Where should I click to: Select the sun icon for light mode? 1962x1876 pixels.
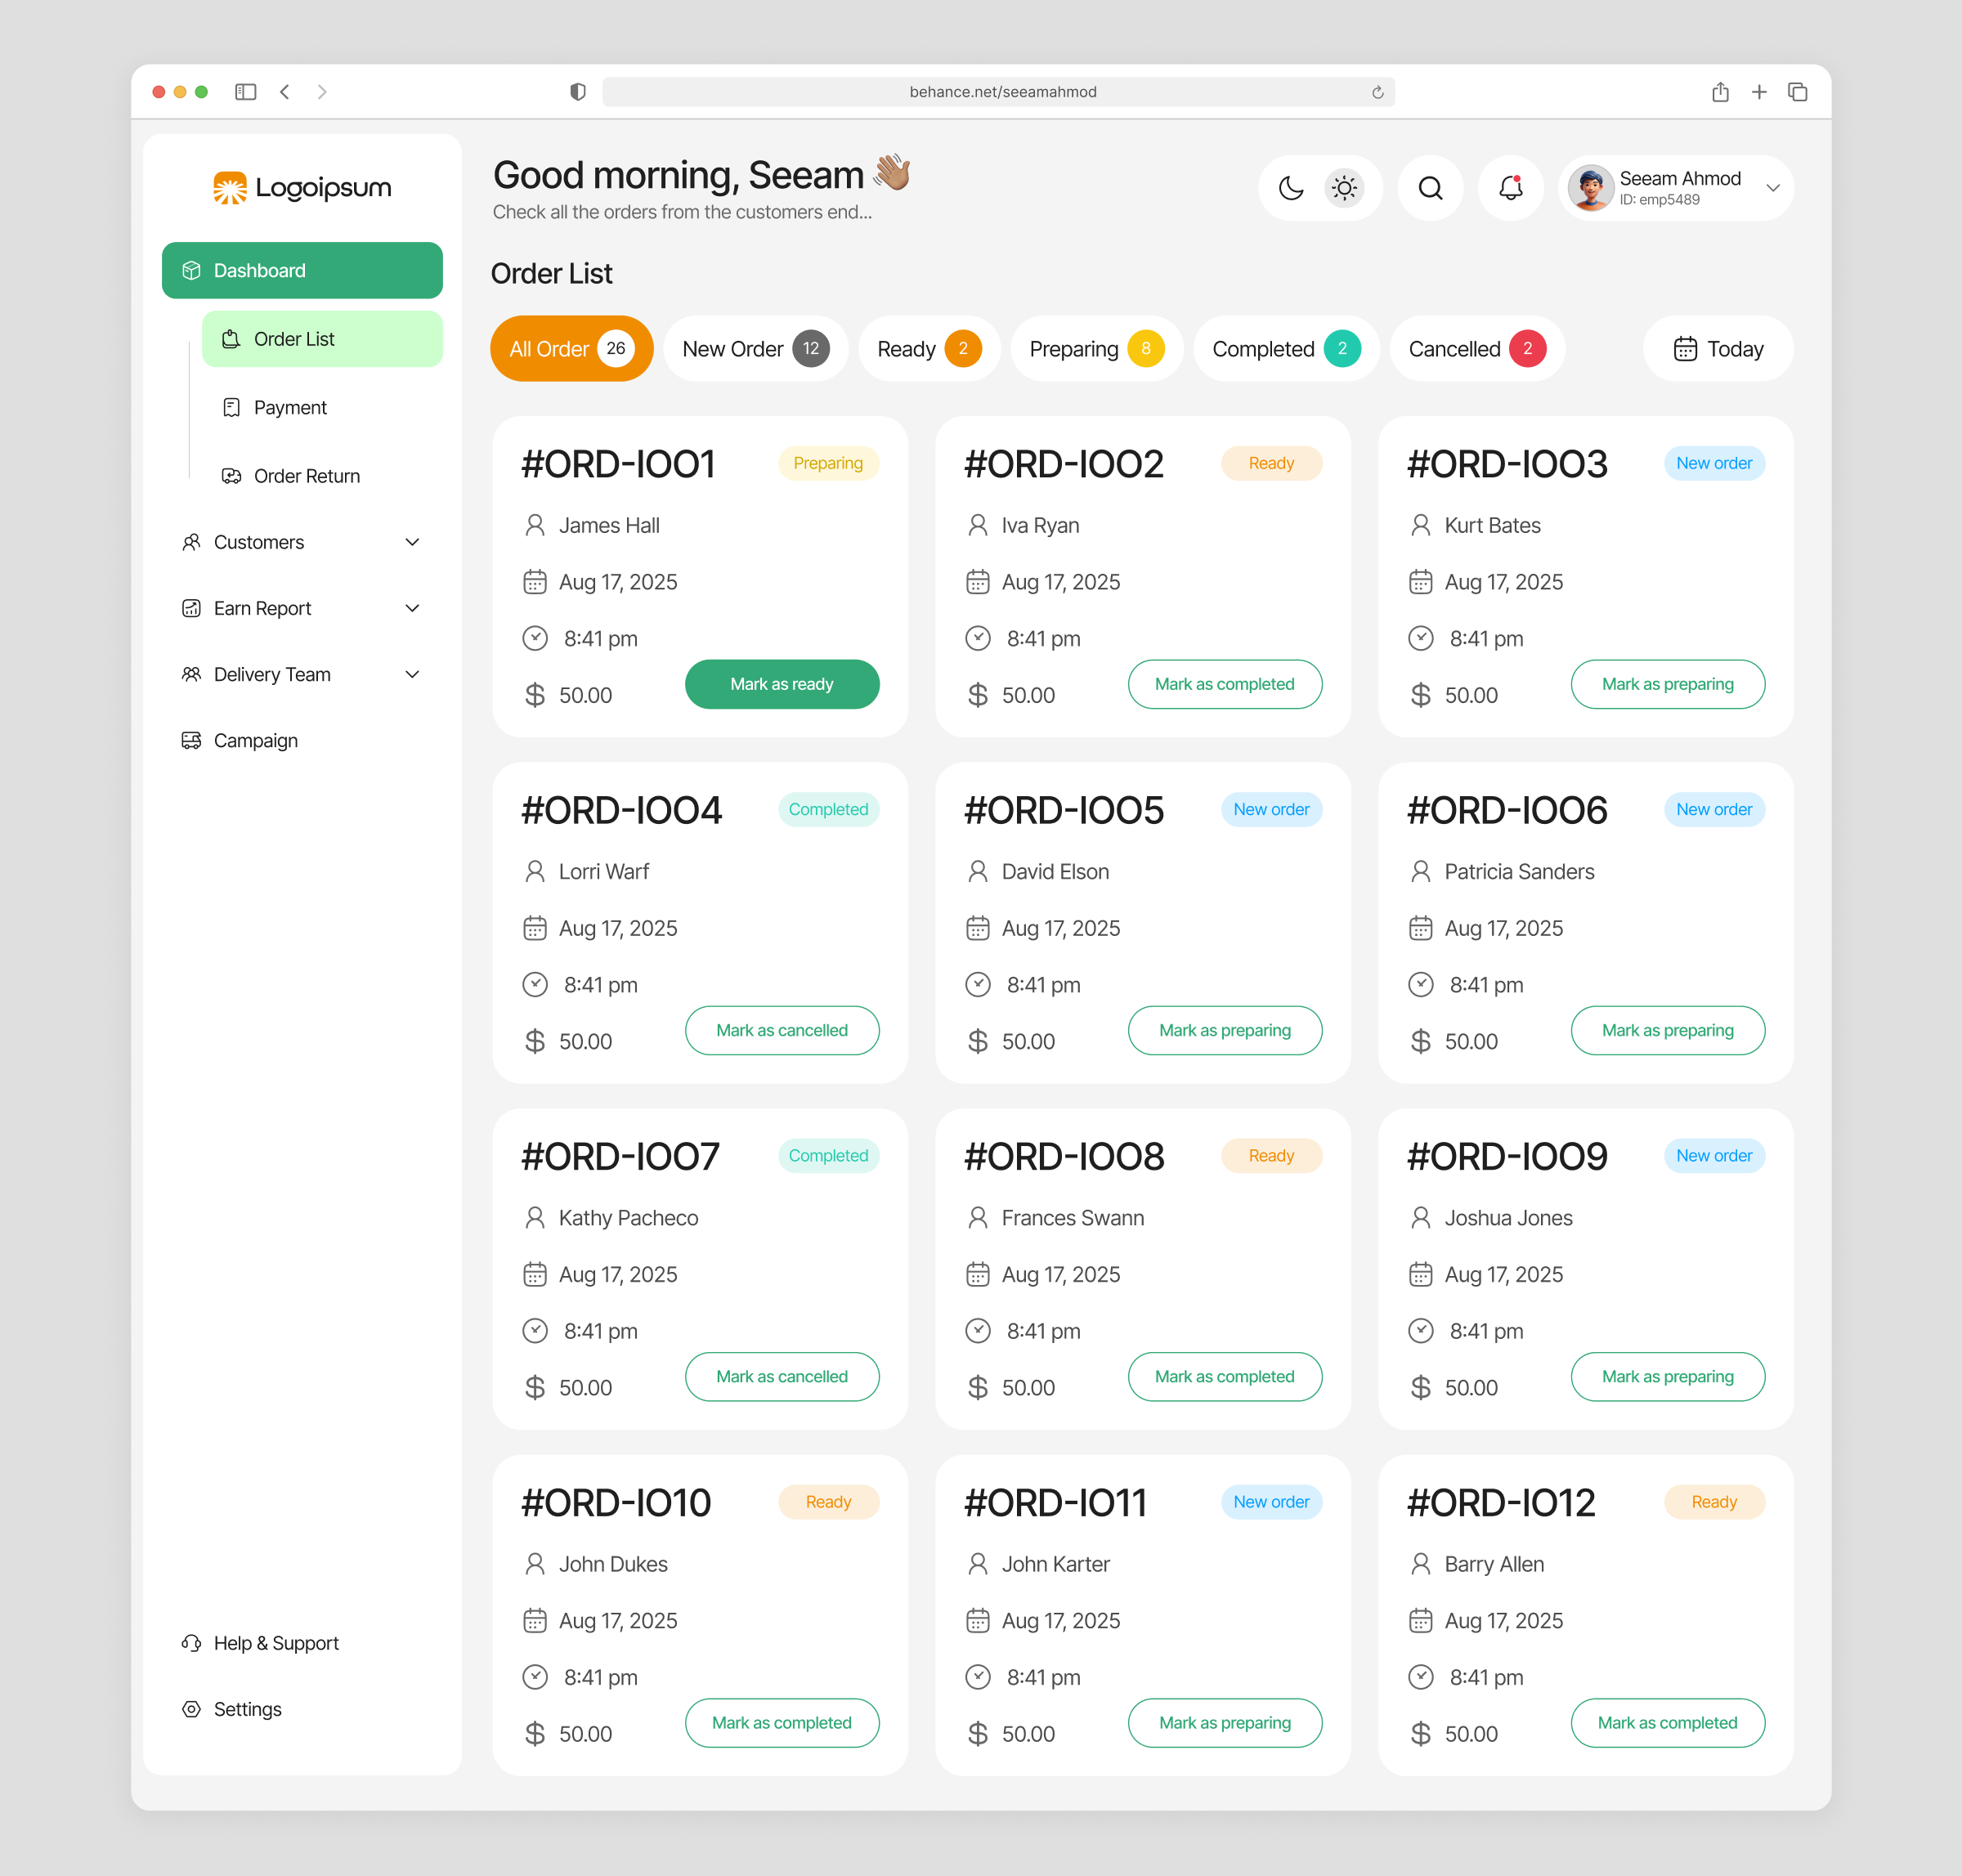pos(1344,188)
